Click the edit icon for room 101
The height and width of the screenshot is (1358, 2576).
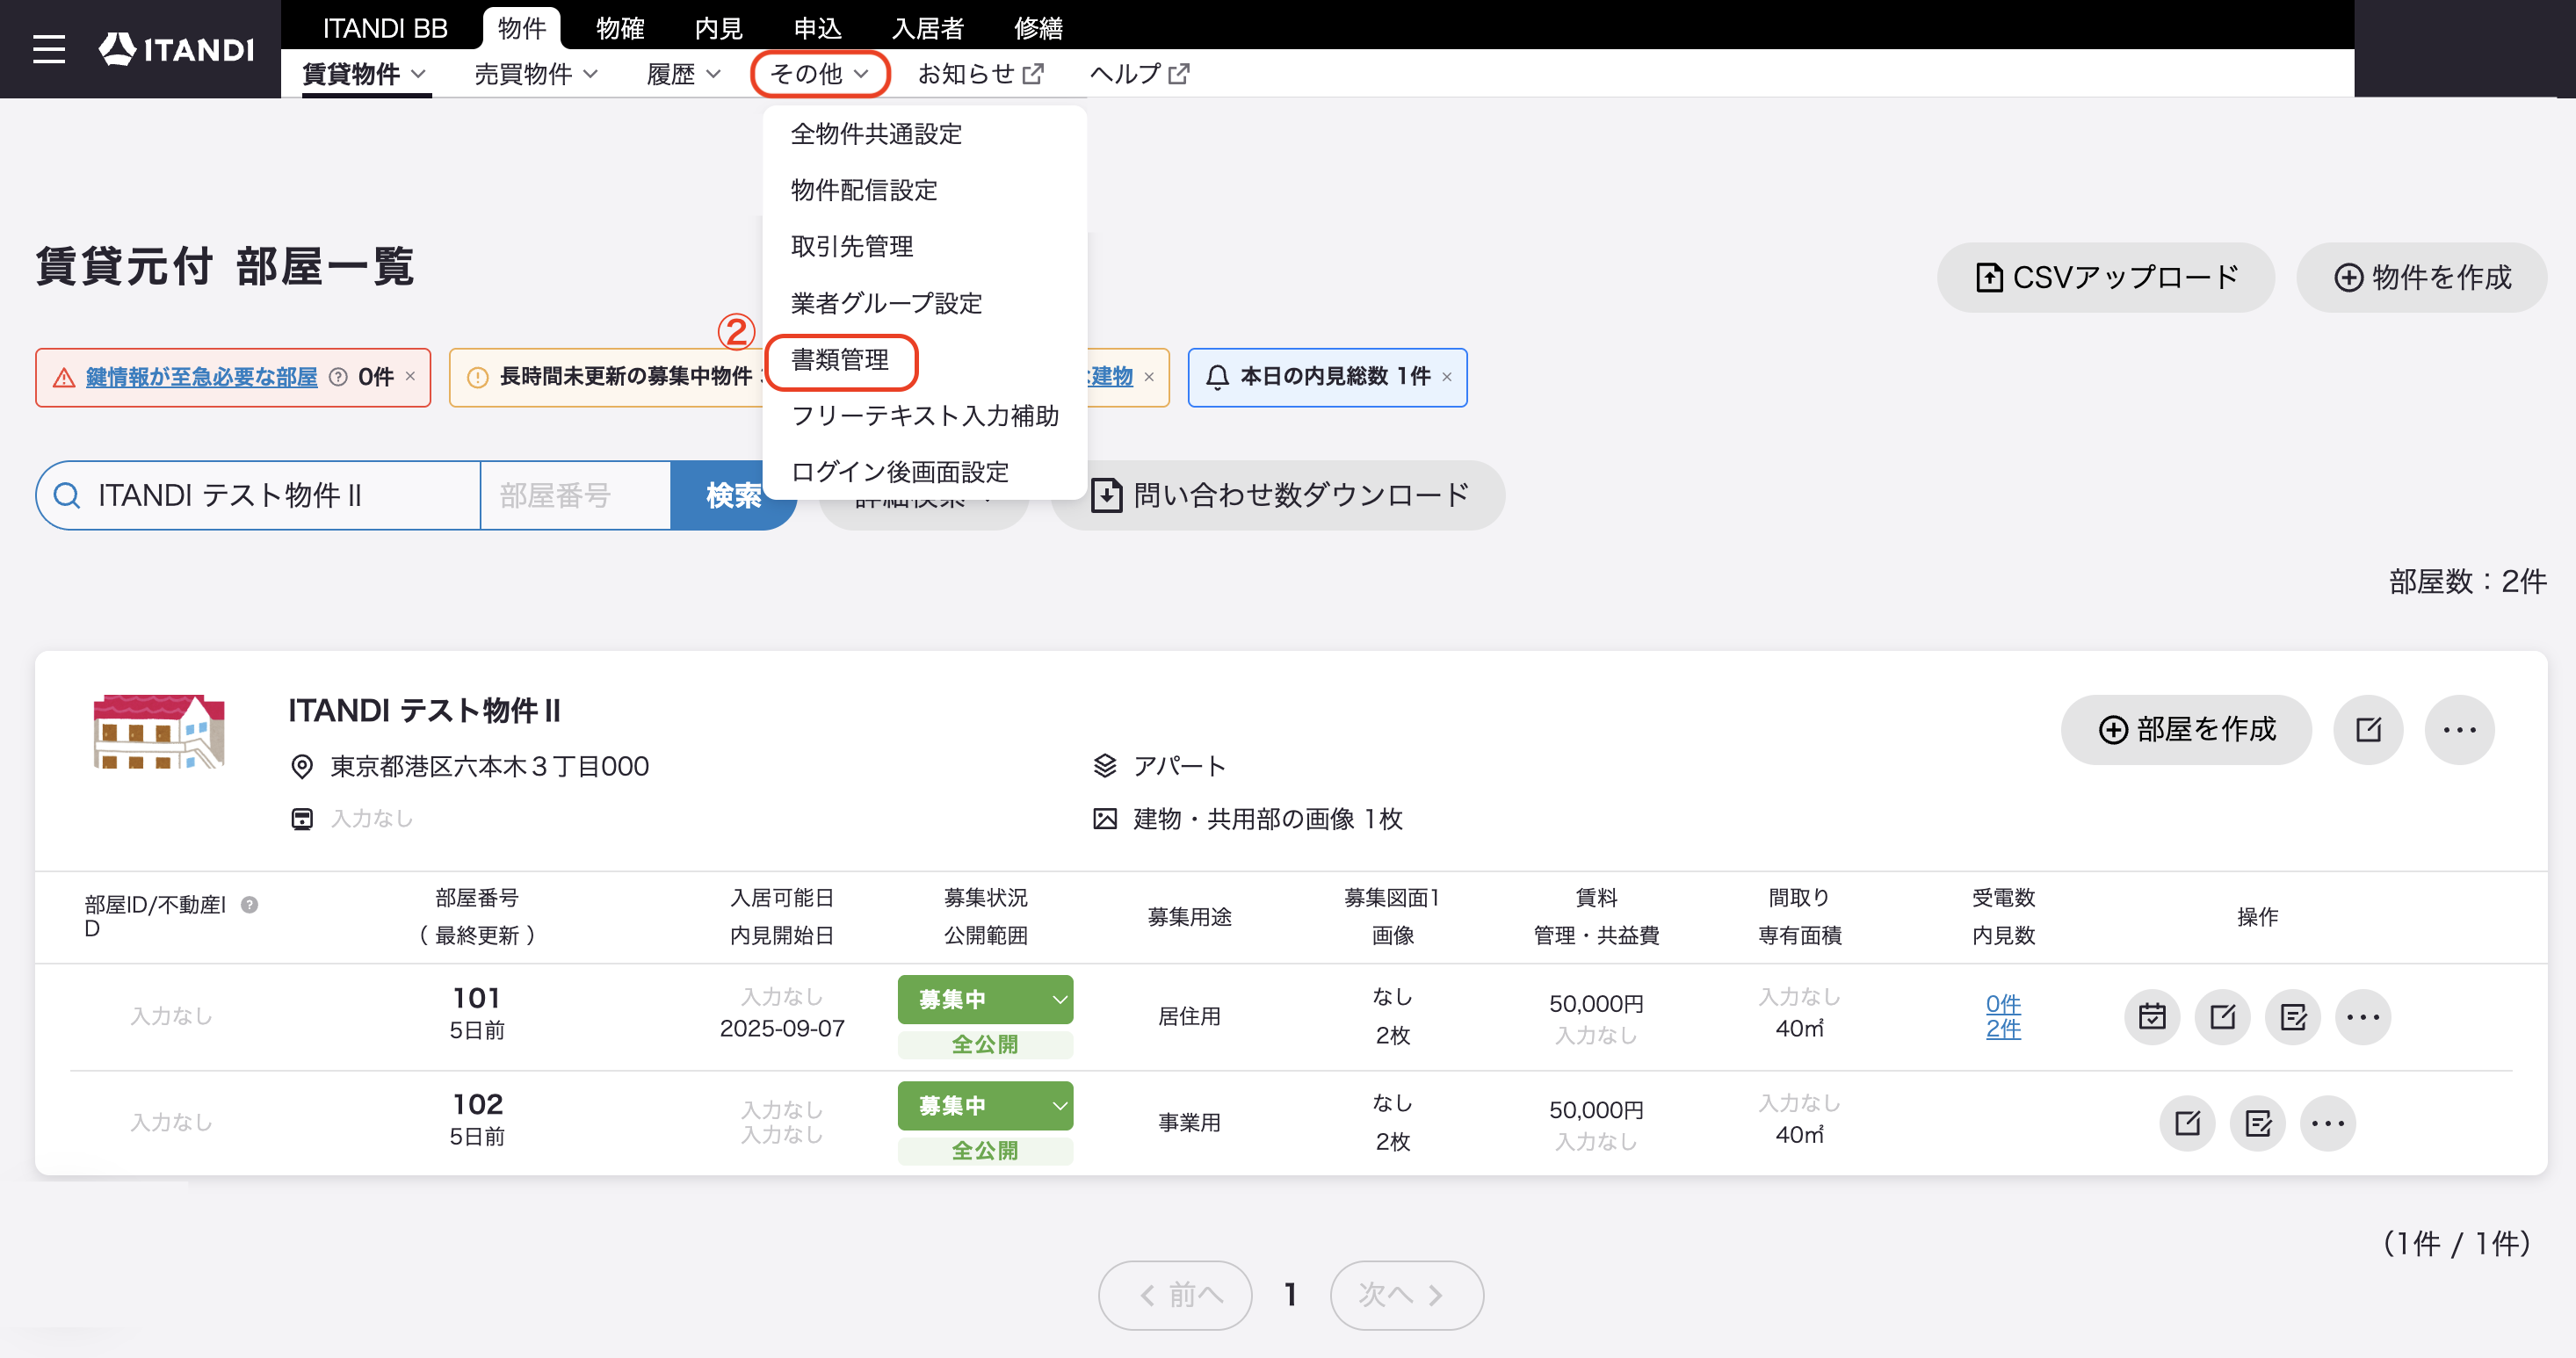(2222, 1017)
